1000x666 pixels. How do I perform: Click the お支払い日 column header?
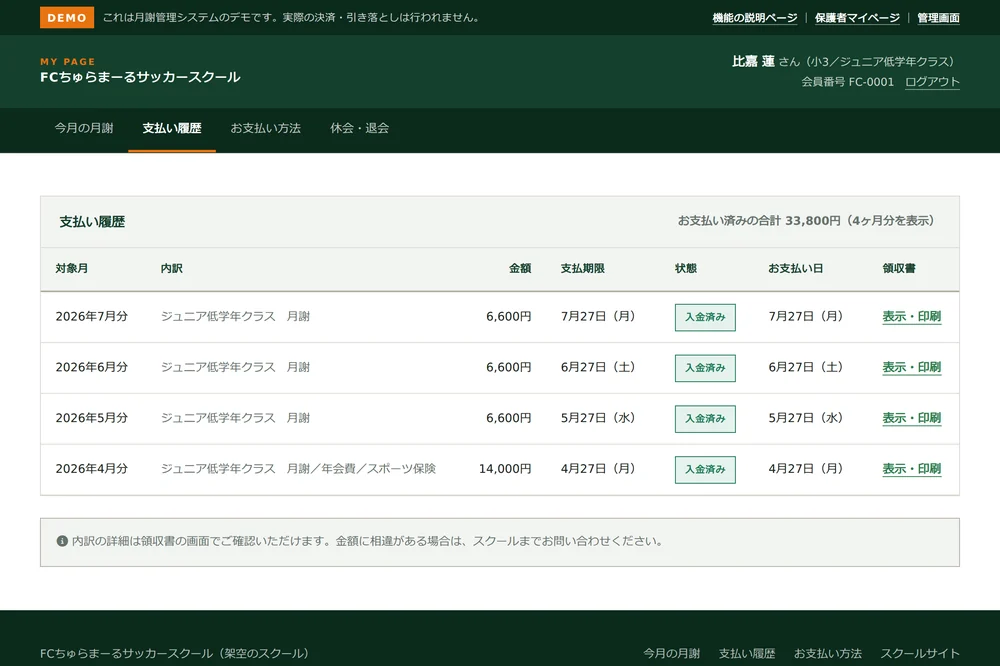pos(795,269)
